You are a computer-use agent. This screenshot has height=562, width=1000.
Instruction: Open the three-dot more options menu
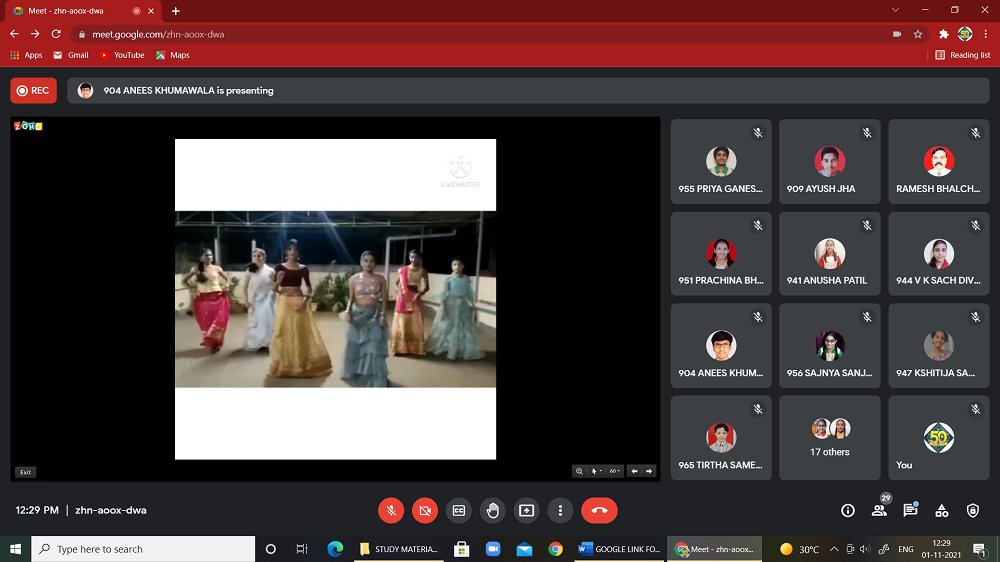(560, 510)
